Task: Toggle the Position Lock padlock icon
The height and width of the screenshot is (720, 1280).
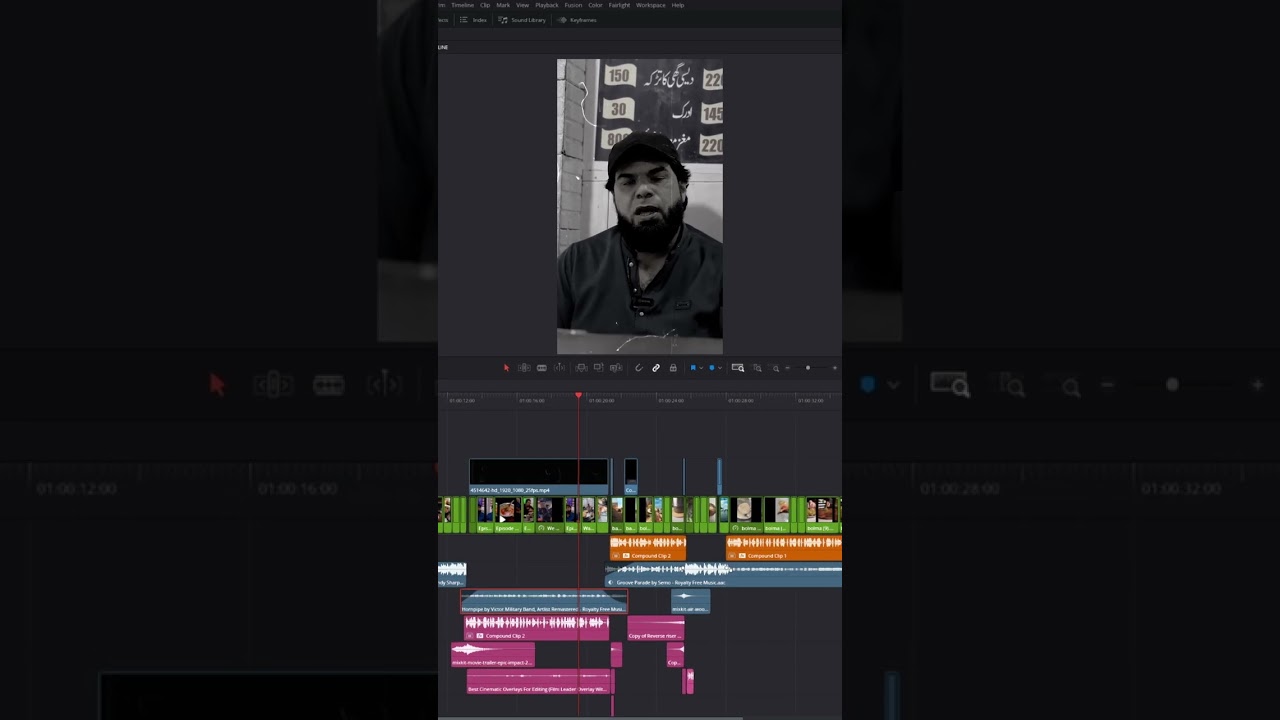Action: 673,368
